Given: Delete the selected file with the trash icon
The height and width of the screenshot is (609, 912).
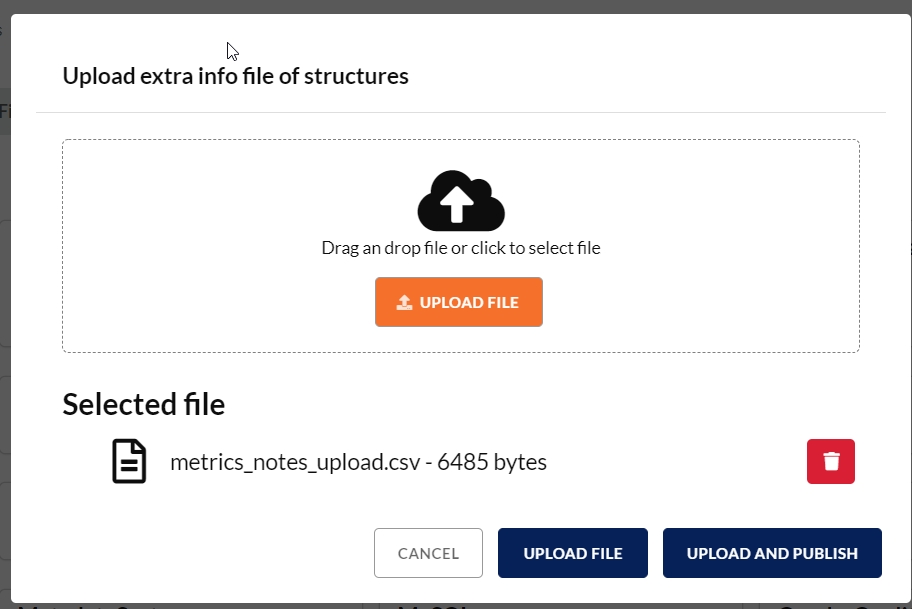Looking at the screenshot, I should [x=830, y=461].
